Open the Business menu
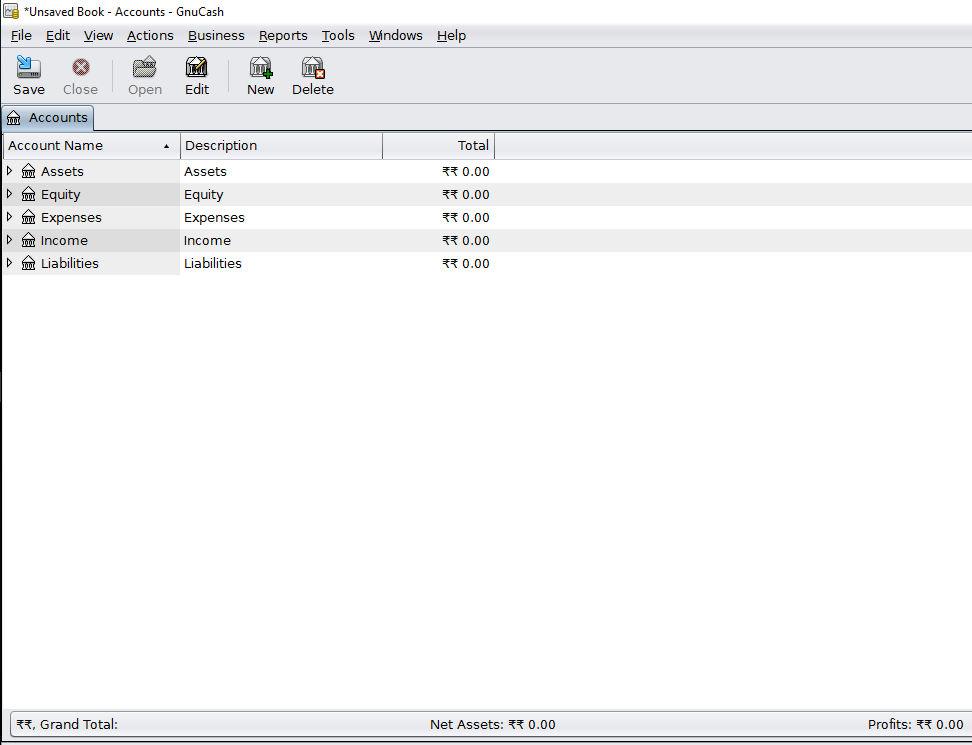This screenshot has height=745, width=972. 216,35
